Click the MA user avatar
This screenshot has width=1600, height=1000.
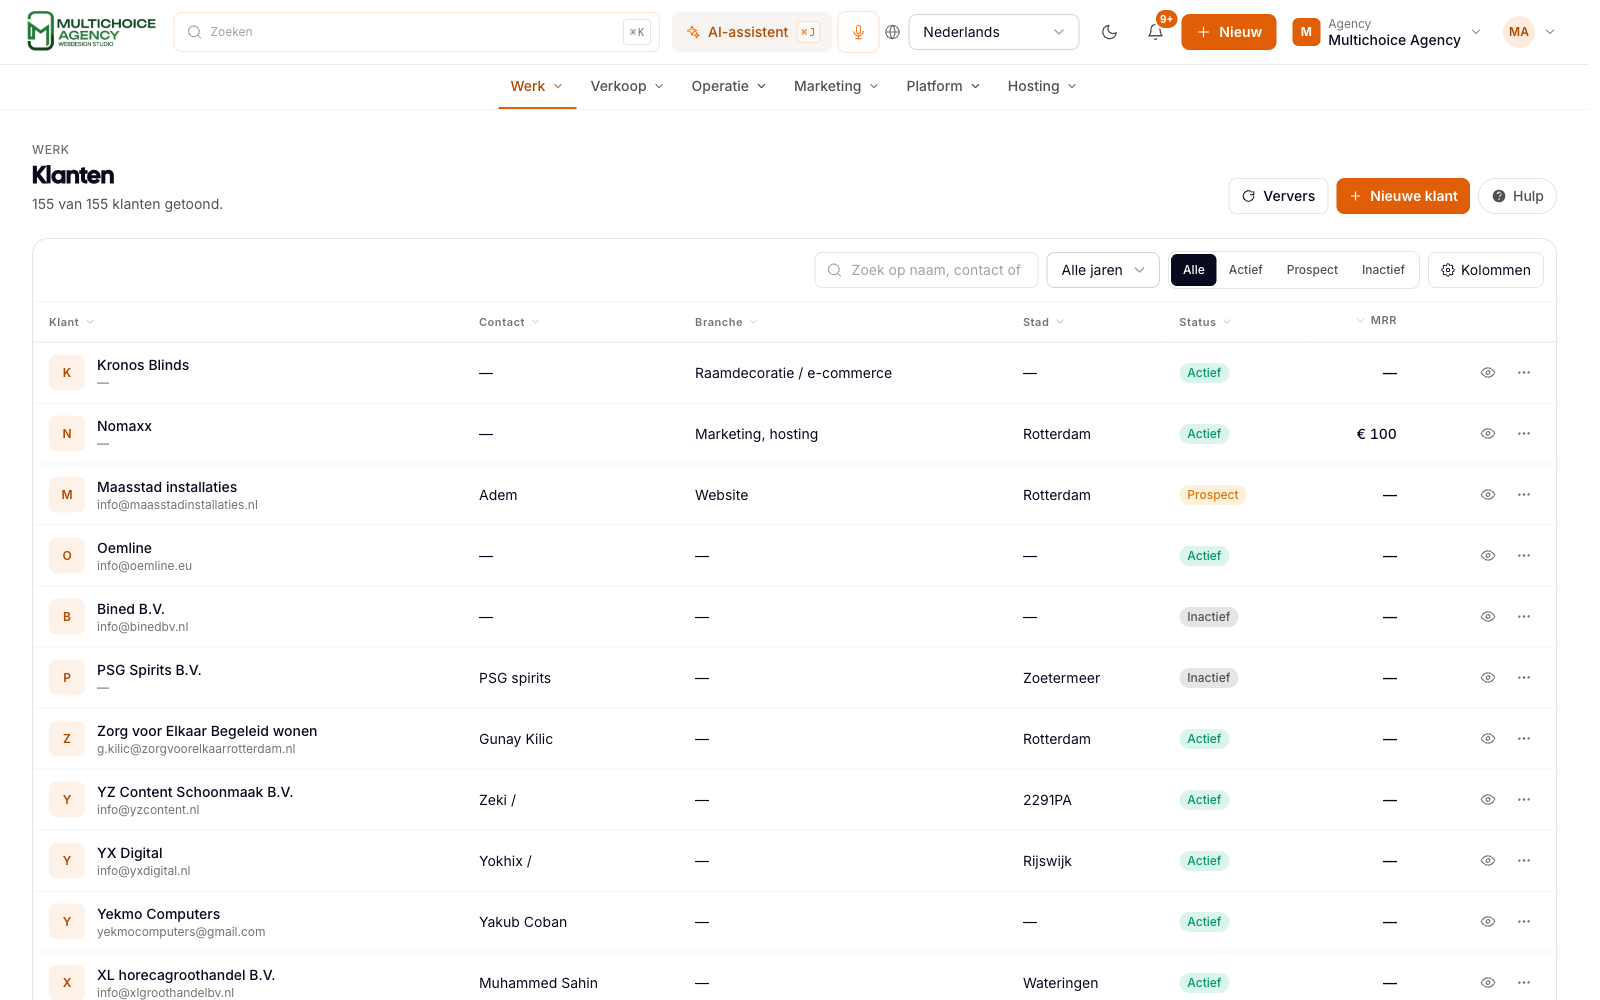click(x=1519, y=32)
